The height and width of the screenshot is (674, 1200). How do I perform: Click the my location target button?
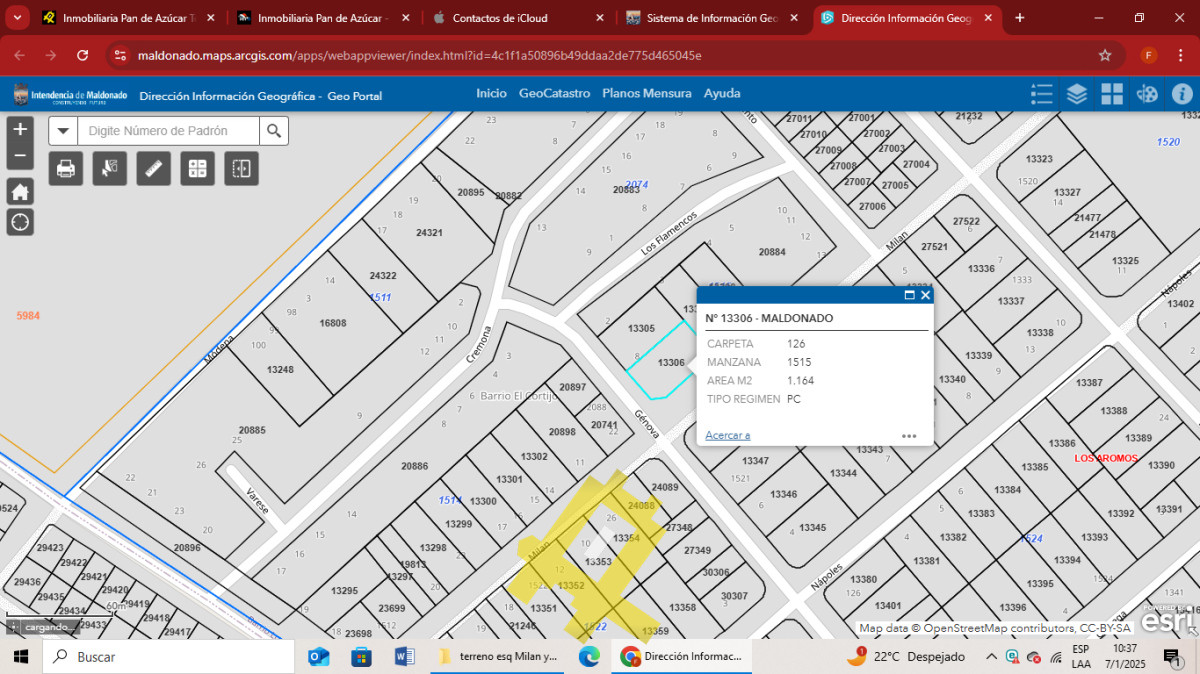point(20,222)
